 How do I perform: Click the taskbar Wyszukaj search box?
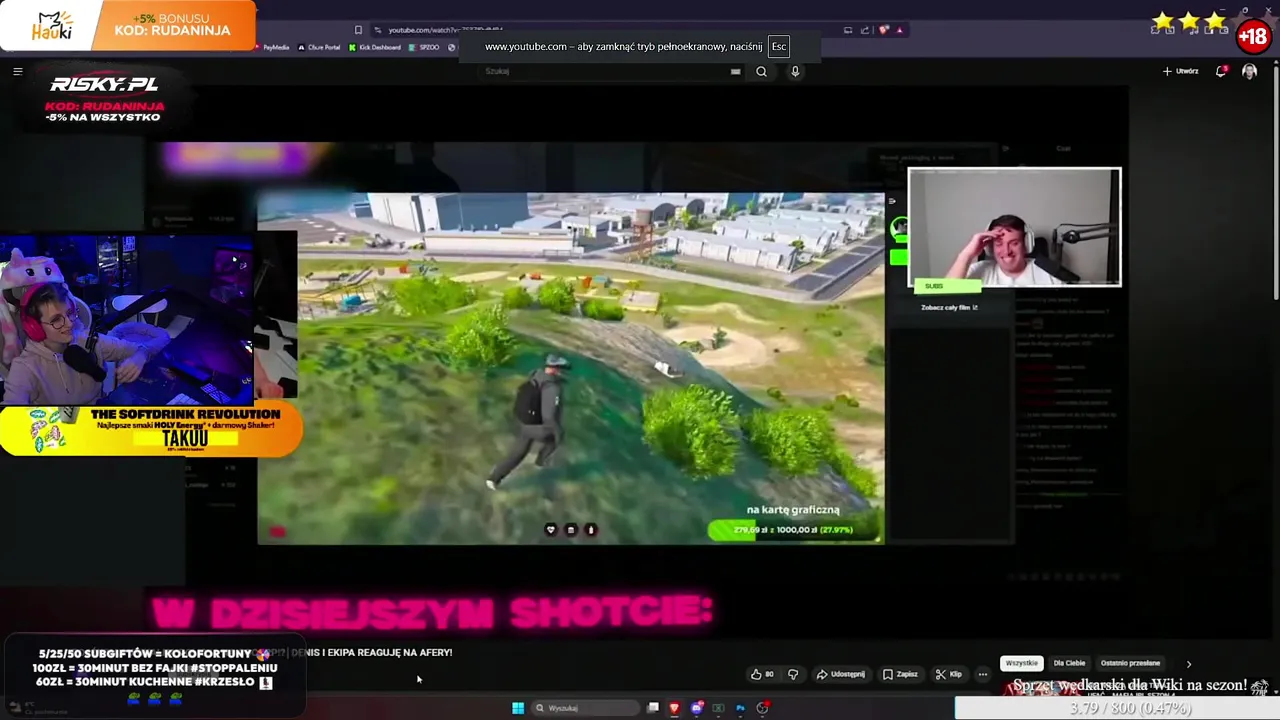click(x=586, y=708)
